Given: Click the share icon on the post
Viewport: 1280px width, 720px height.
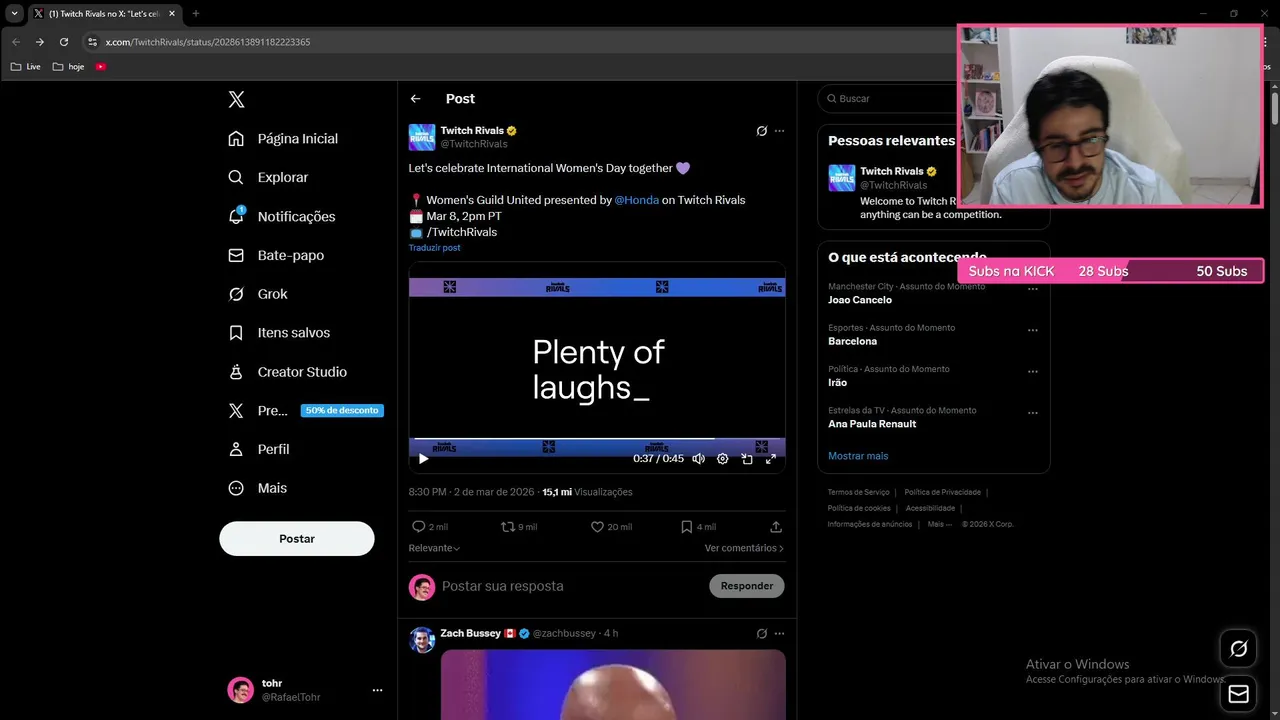Looking at the screenshot, I should tap(776, 526).
